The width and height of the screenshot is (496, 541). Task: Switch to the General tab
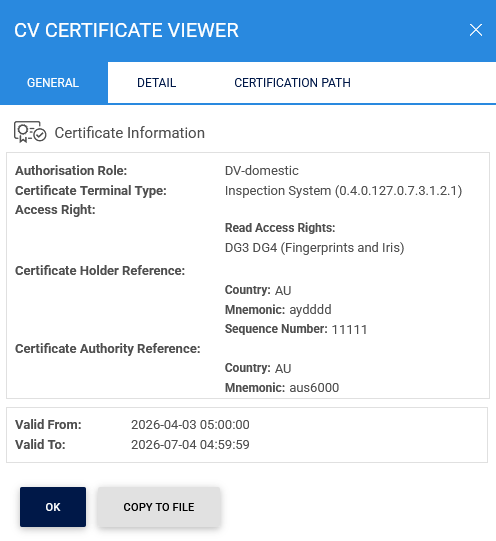coord(53,83)
